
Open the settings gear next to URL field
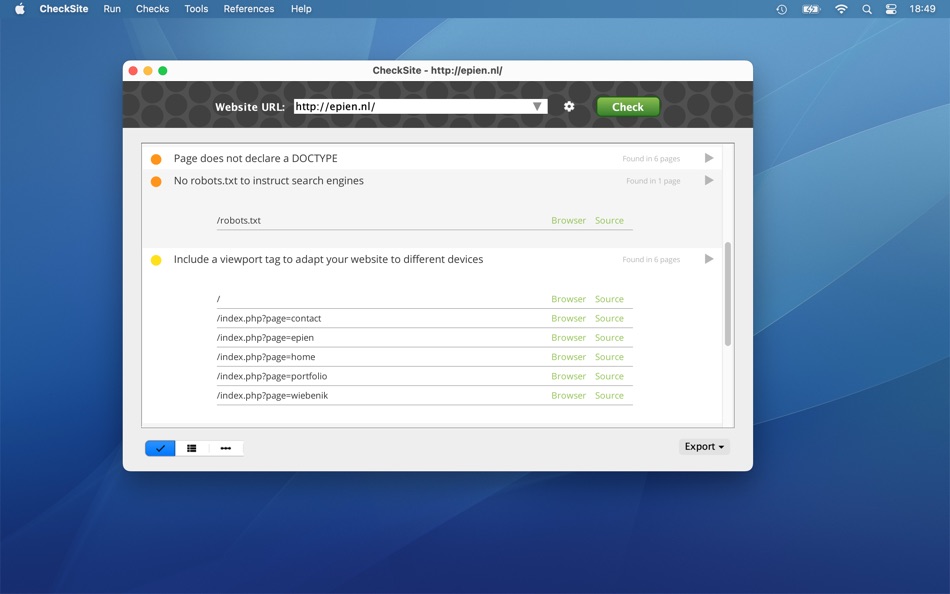pyautogui.click(x=568, y=107)
